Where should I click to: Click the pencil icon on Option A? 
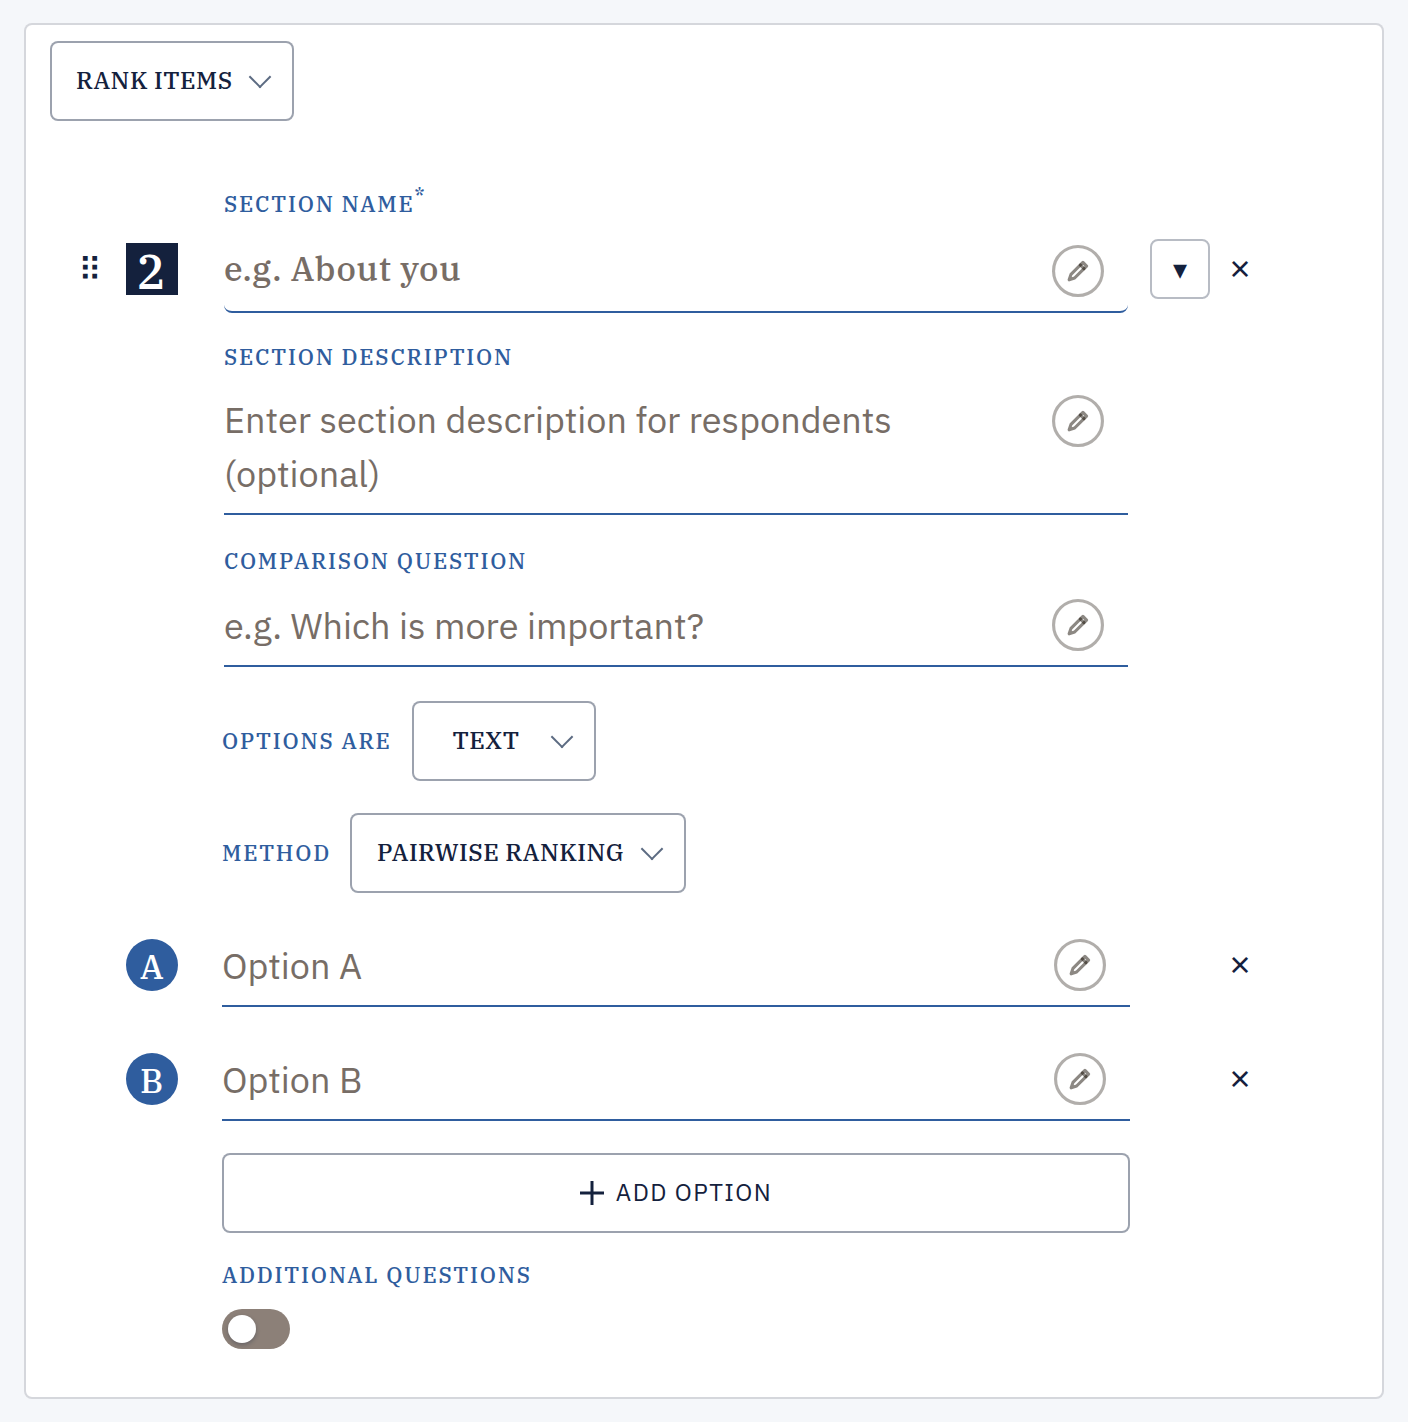(1079, 965)
